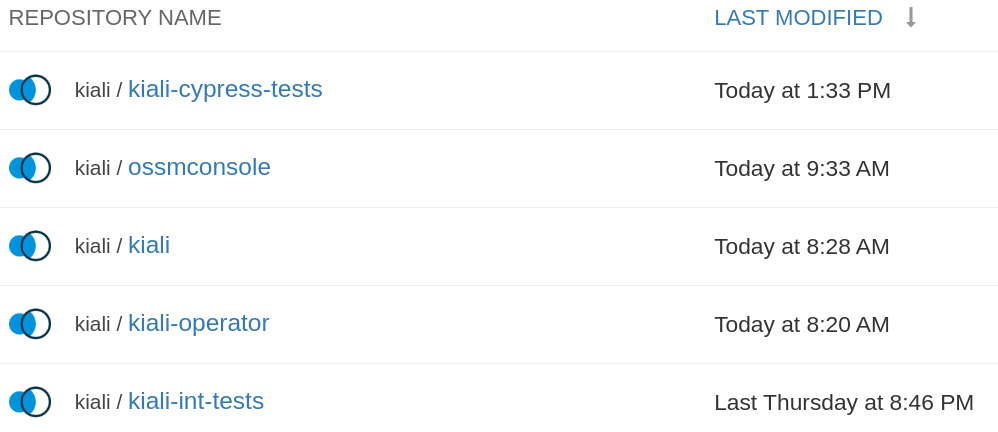Viewport: 998px width, 432px height.
Task: Click the kiali namespace text before ossmconsole
Action: 92,168
